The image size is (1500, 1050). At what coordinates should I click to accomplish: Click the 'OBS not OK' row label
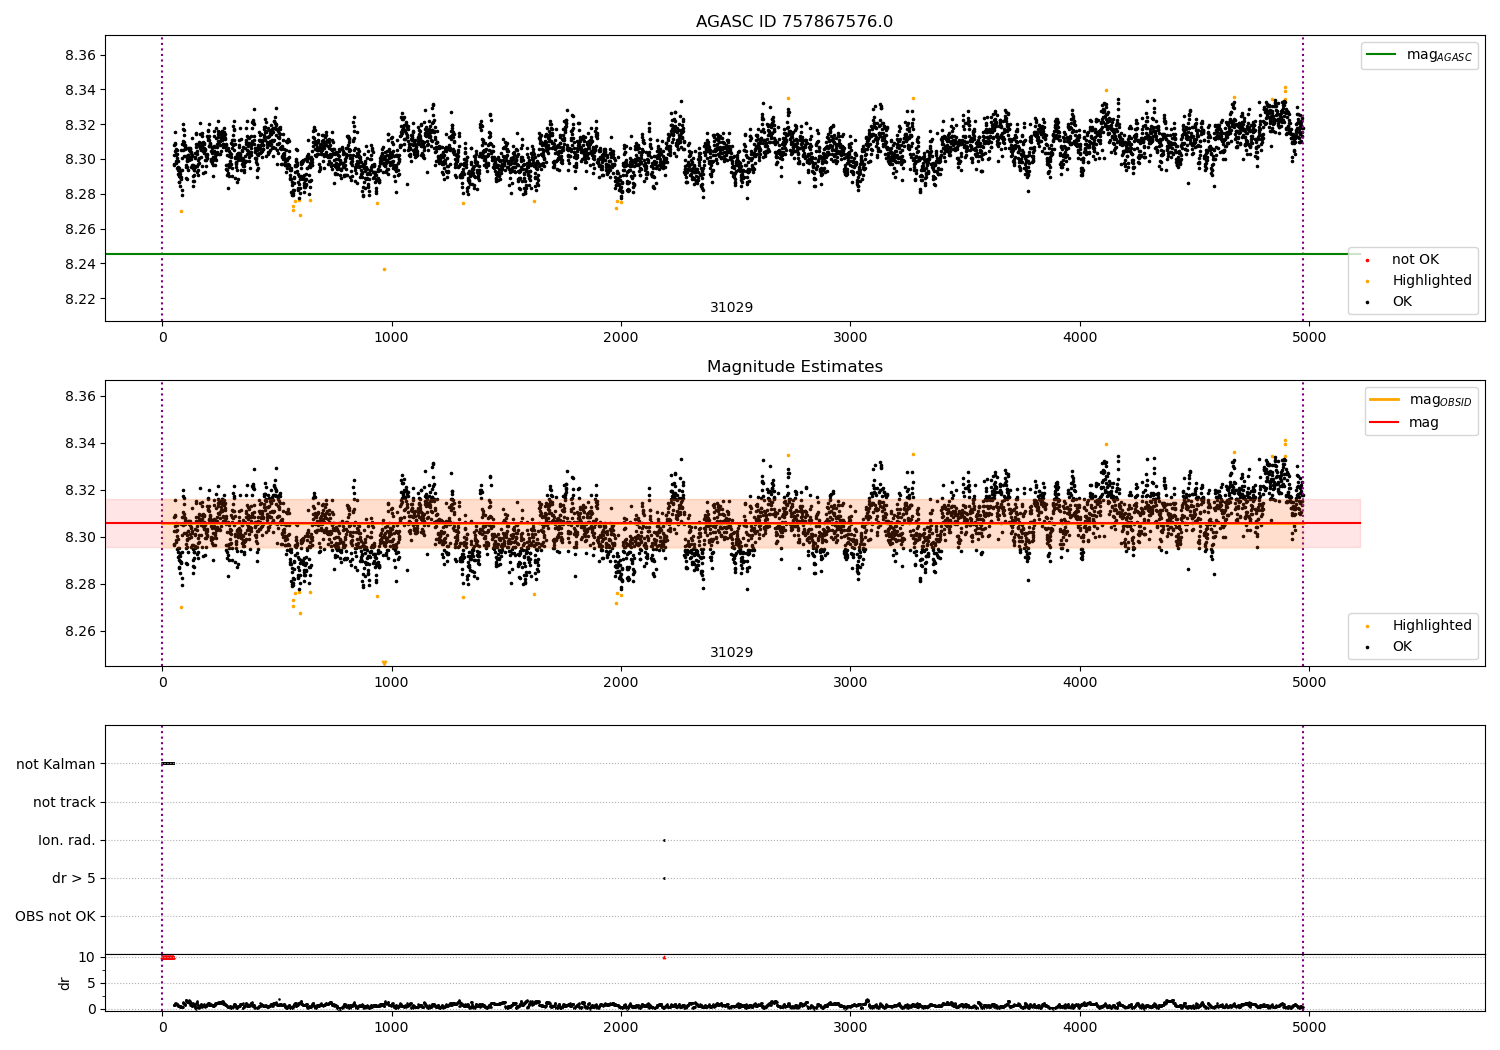click(55, 916)
